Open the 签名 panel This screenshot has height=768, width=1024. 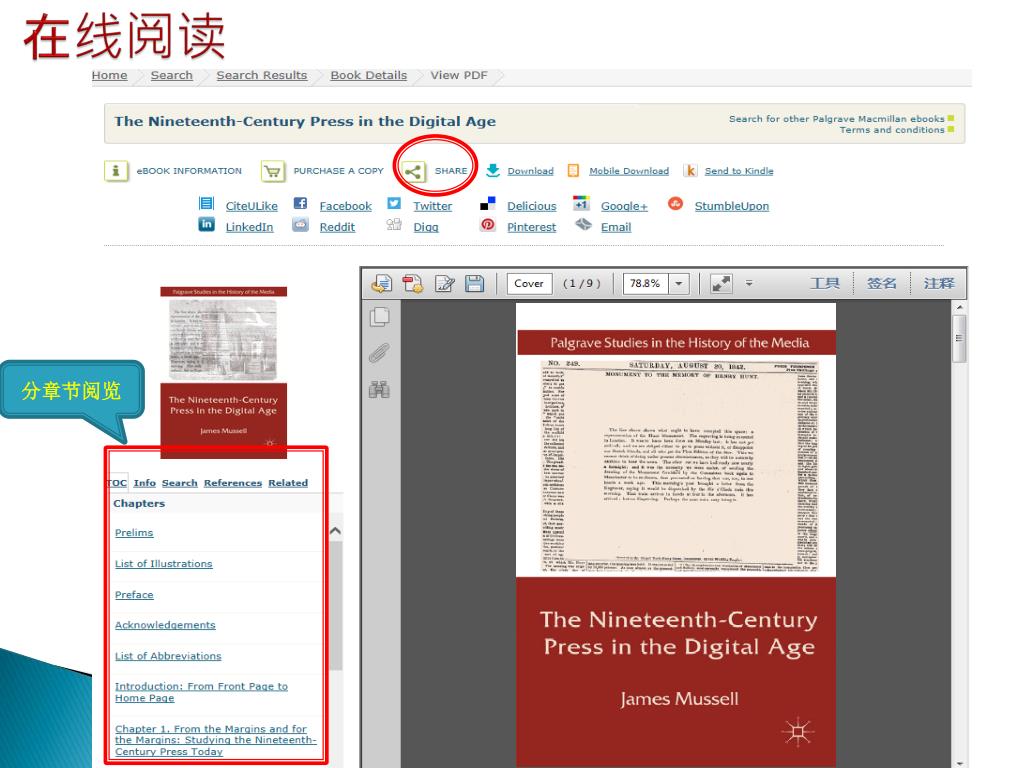tap(882, 283)
